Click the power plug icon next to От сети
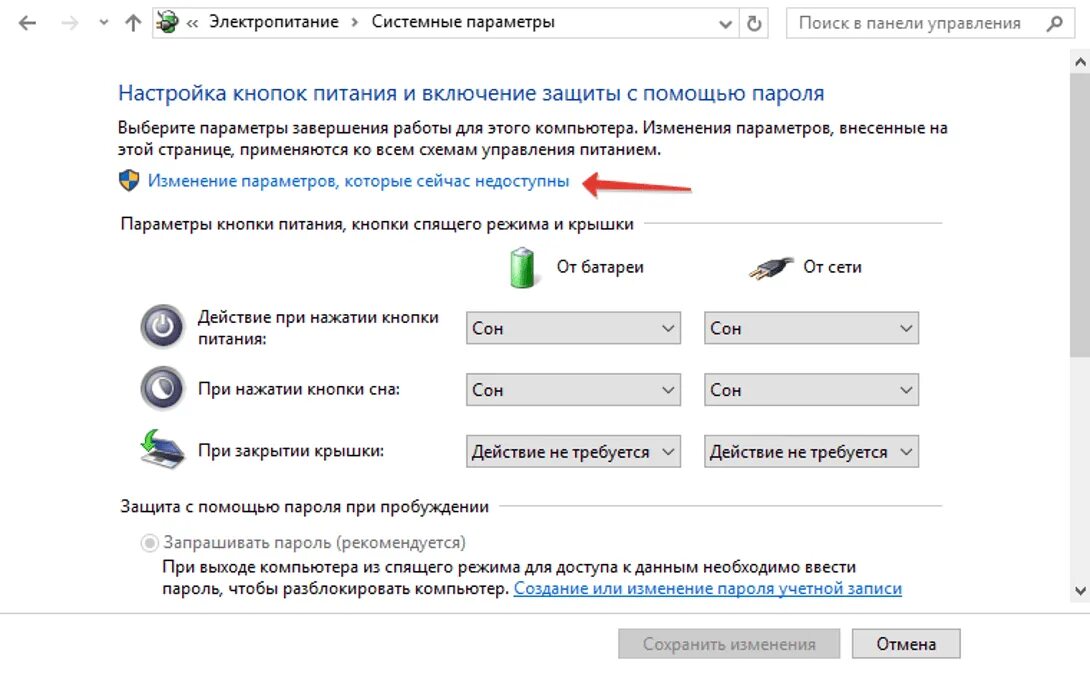The height and width of the screenshot is (673, 1090). click(771, 268)
